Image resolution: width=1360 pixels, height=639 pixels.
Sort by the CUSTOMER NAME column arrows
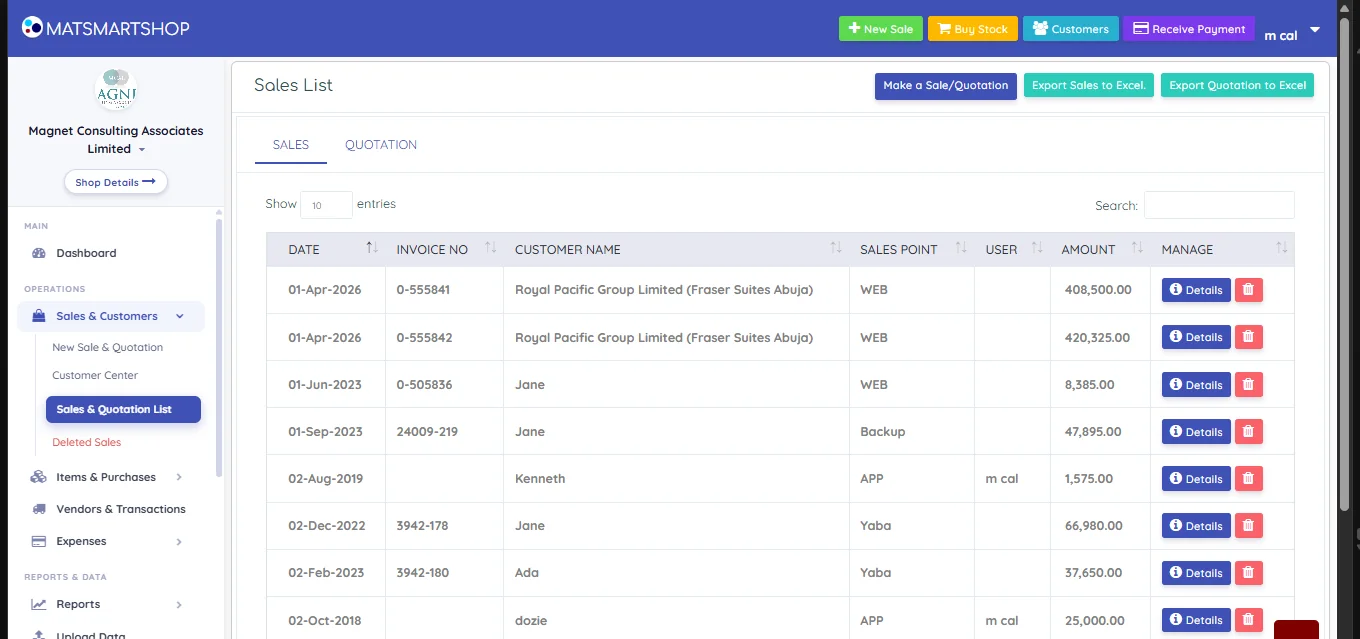point(836,248)
